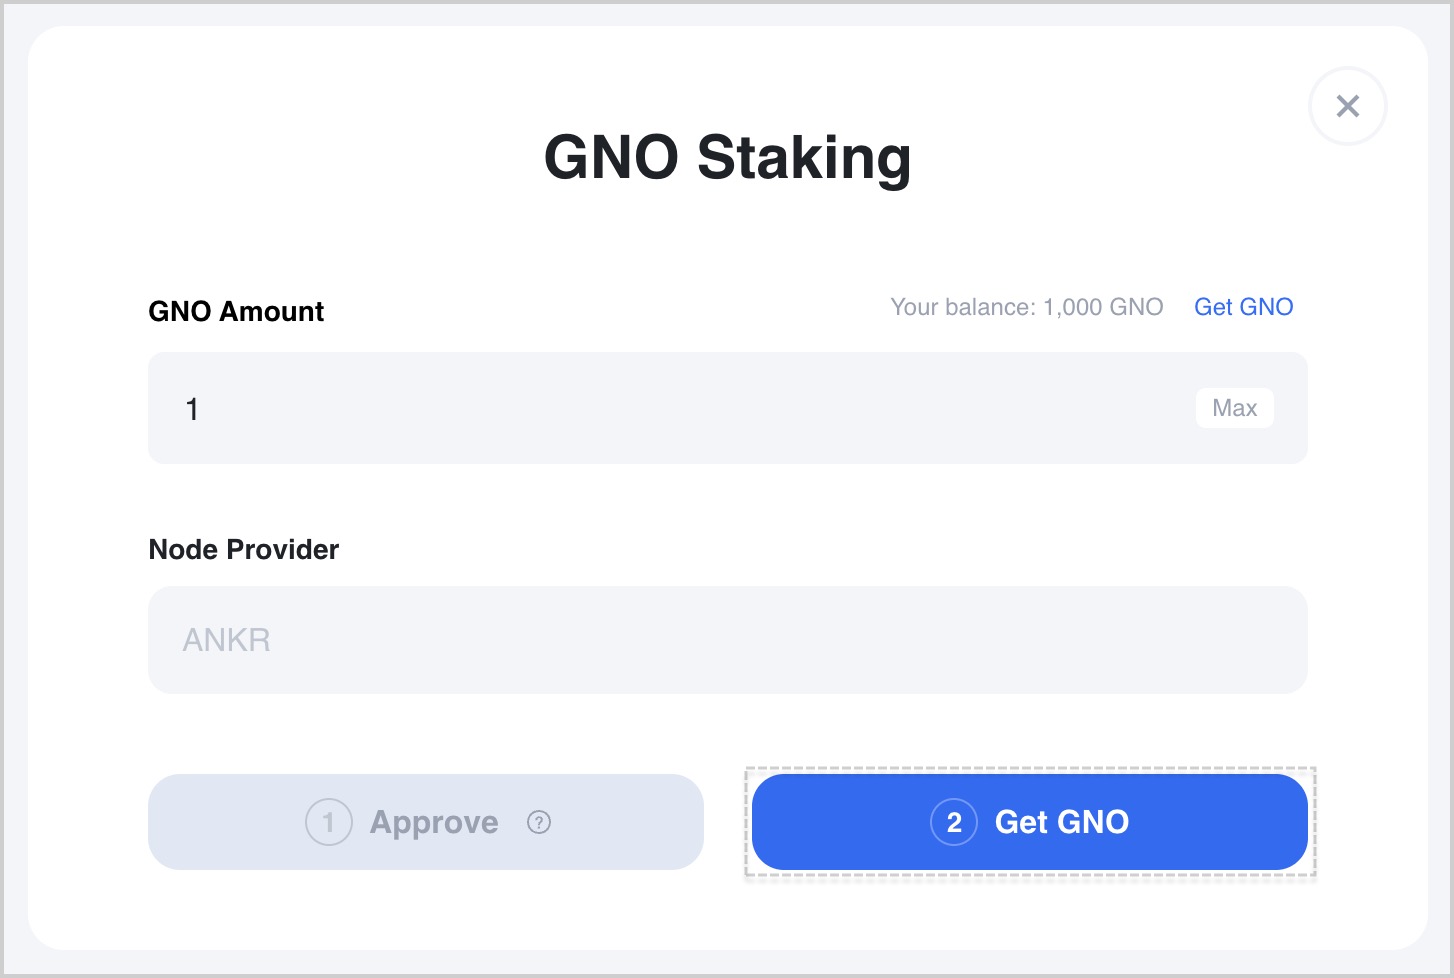This screenshot has width=1454, height=978.
Task: Click the ANKR placeholder text
Action: point(227,640)
